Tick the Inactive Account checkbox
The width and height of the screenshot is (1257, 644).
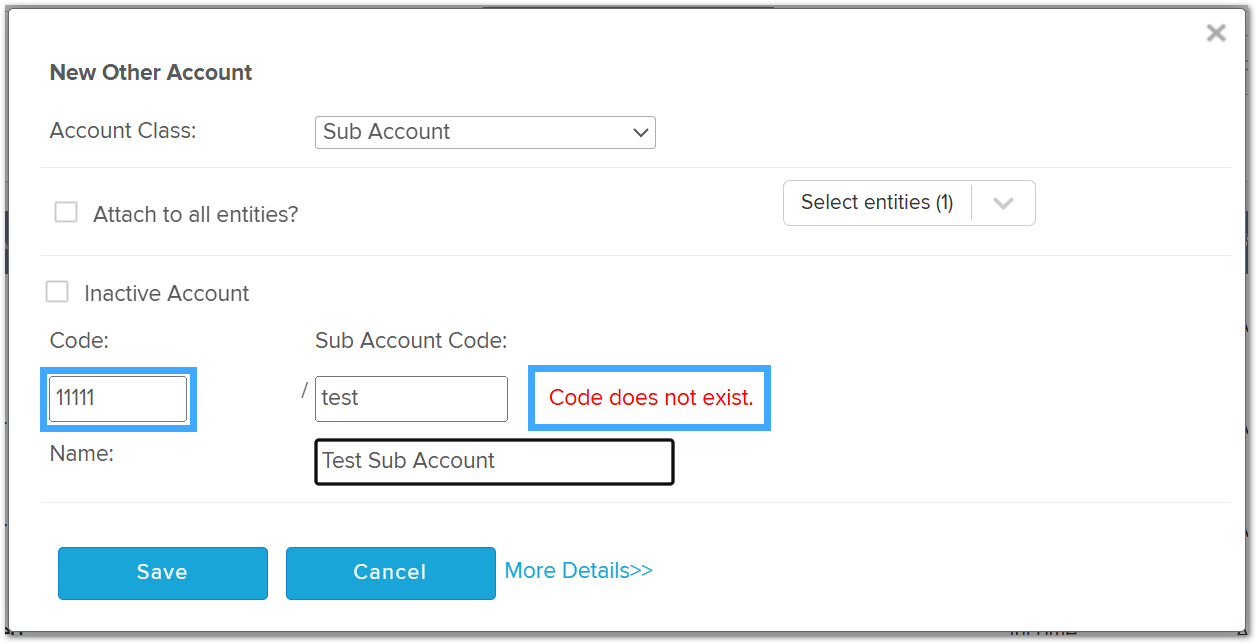pos(58,292)
